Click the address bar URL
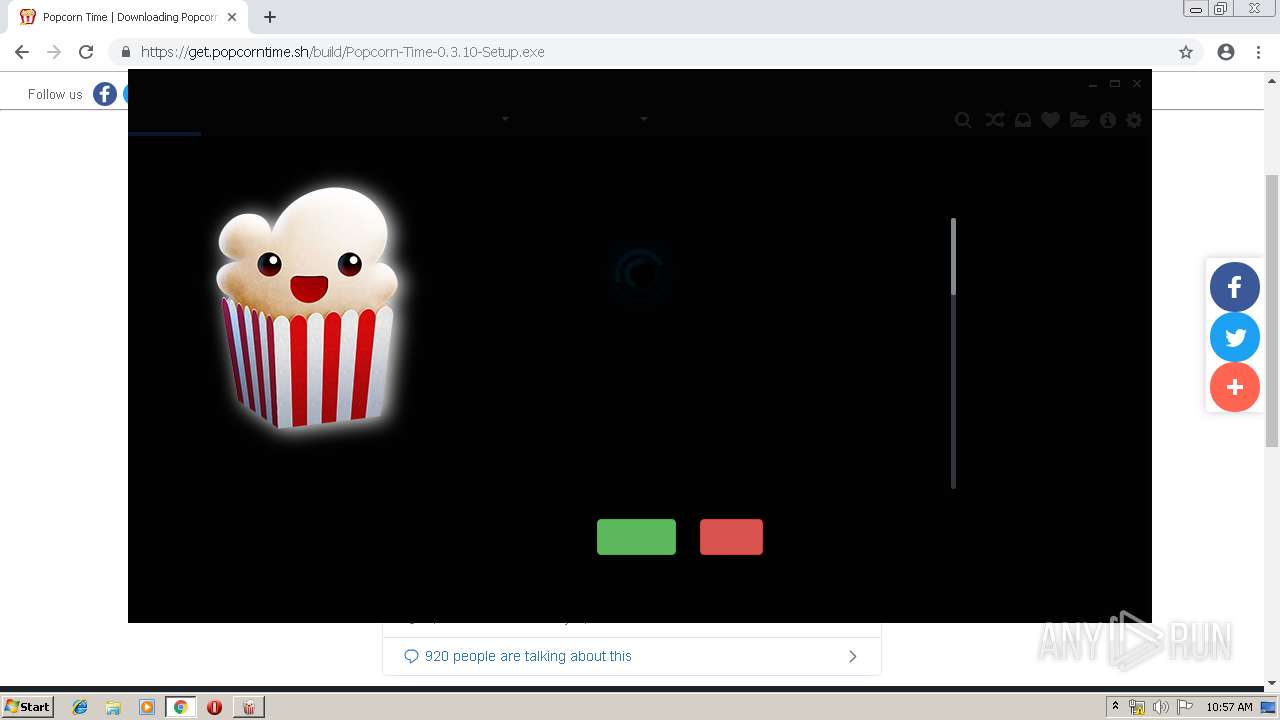Image resolution: width=1280 pixels, height=720 pixels. click(343, 52)
